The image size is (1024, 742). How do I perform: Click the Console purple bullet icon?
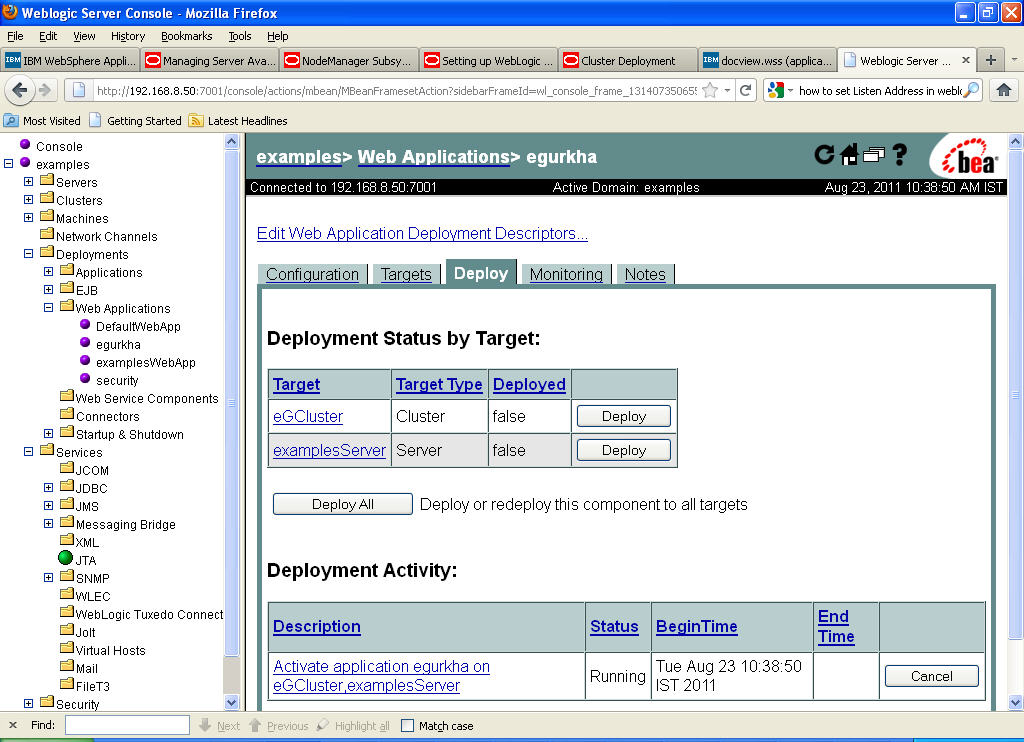[x=25, y=144]
